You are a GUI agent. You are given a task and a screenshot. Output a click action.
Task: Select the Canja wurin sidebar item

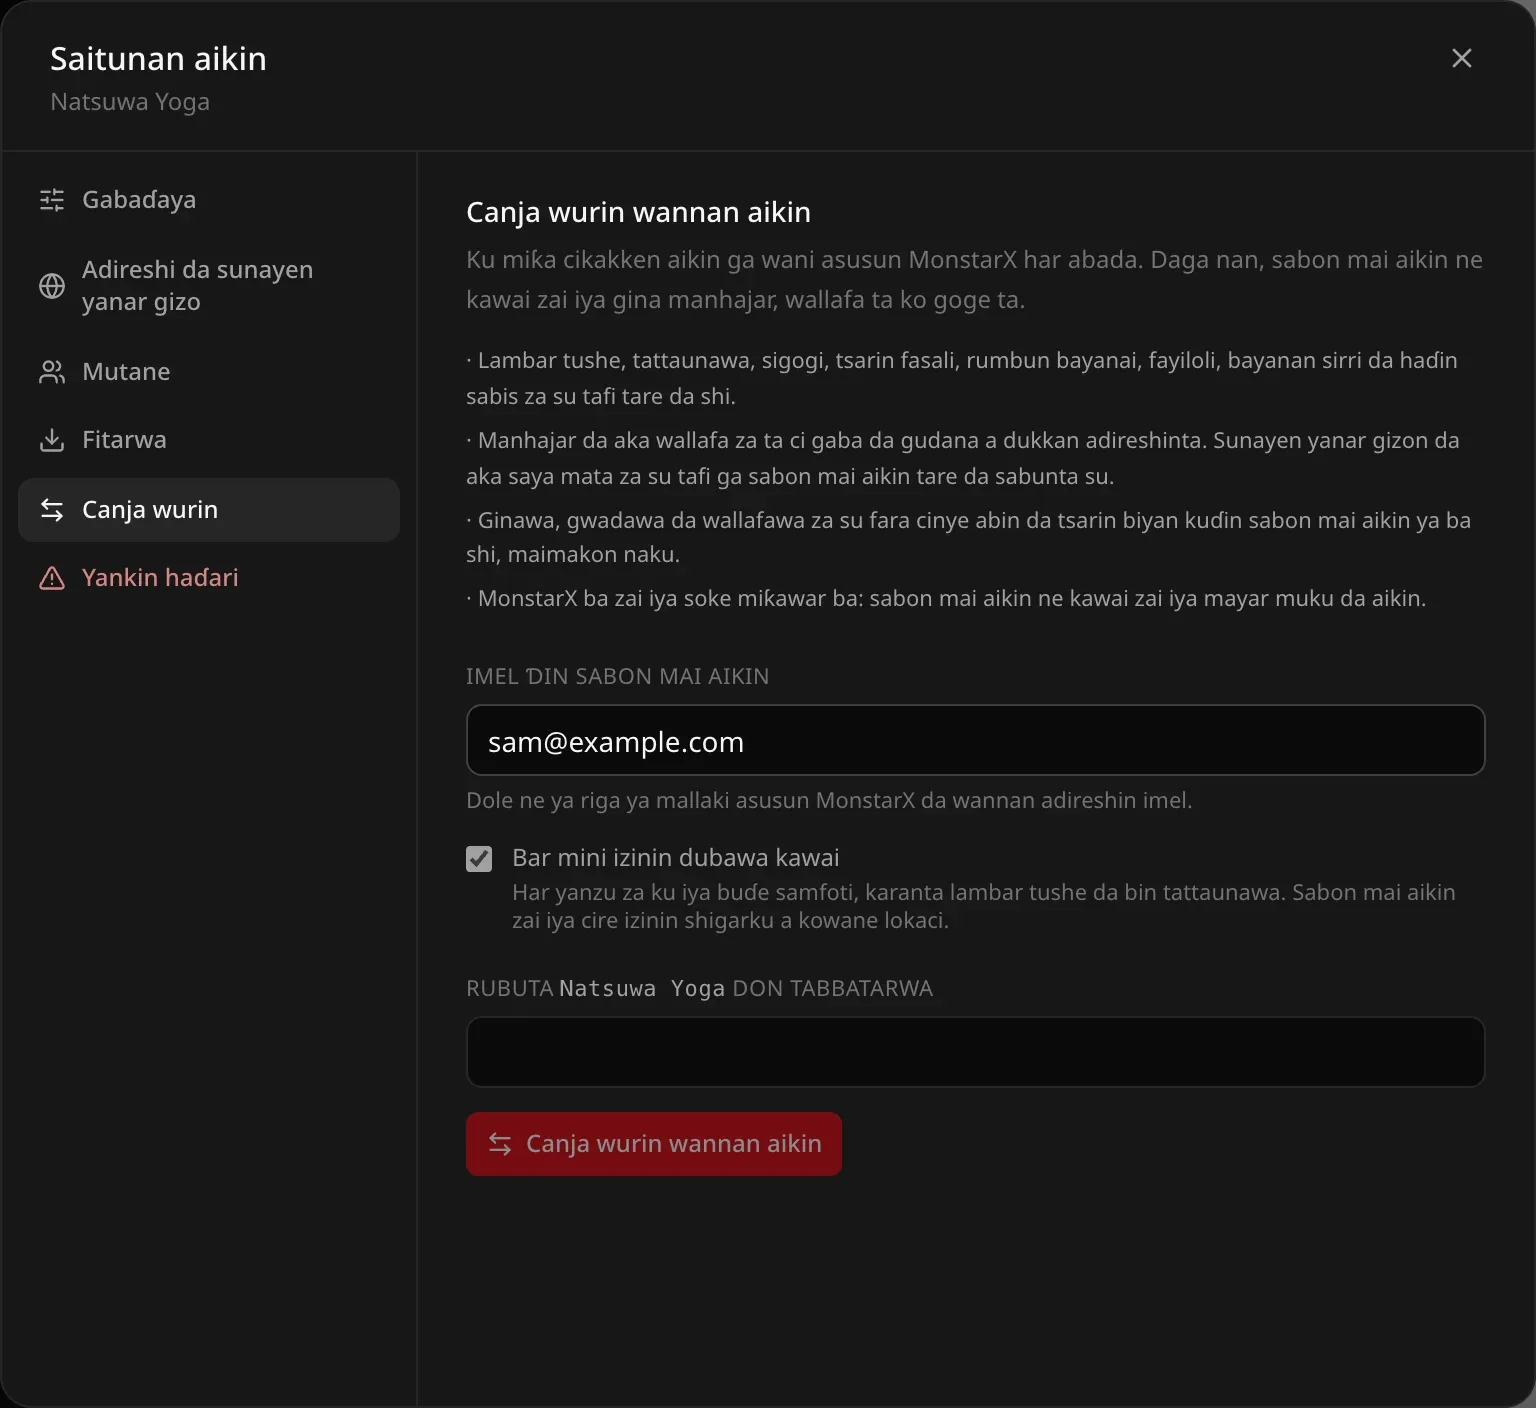click(x=208, y=510)
